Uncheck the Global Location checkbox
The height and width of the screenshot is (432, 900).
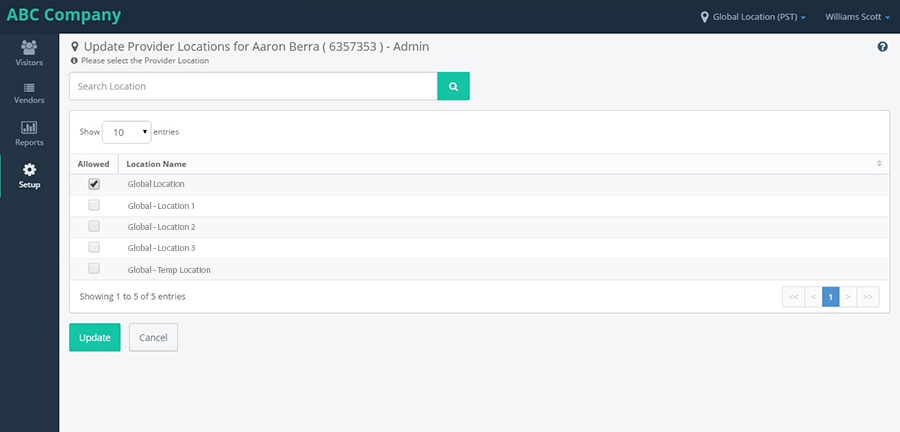(94, 184)
